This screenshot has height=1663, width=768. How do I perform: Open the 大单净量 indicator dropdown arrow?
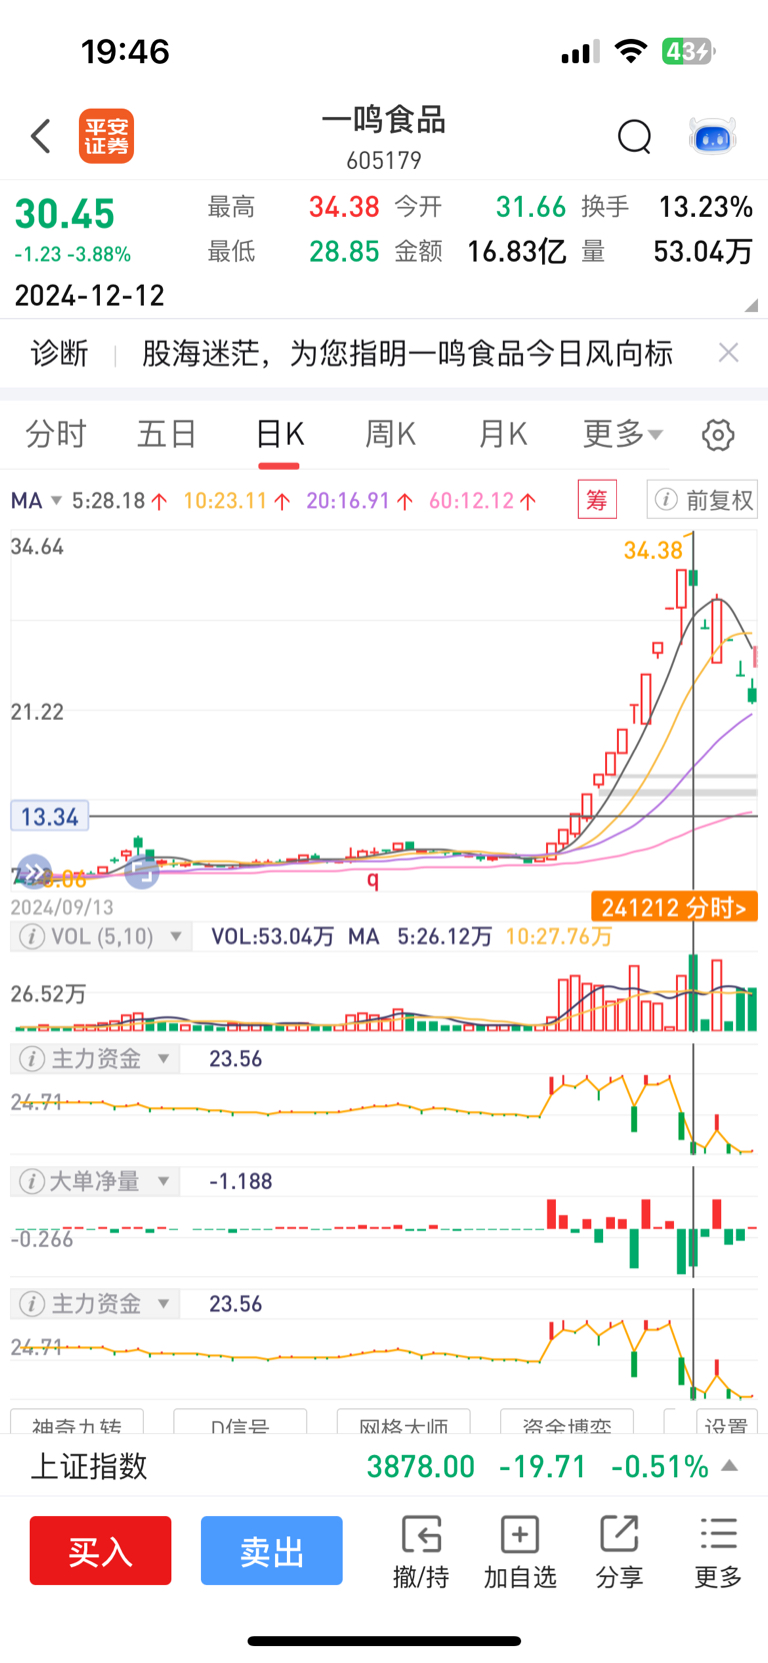pyautogui.click(x=163, y=1182)
